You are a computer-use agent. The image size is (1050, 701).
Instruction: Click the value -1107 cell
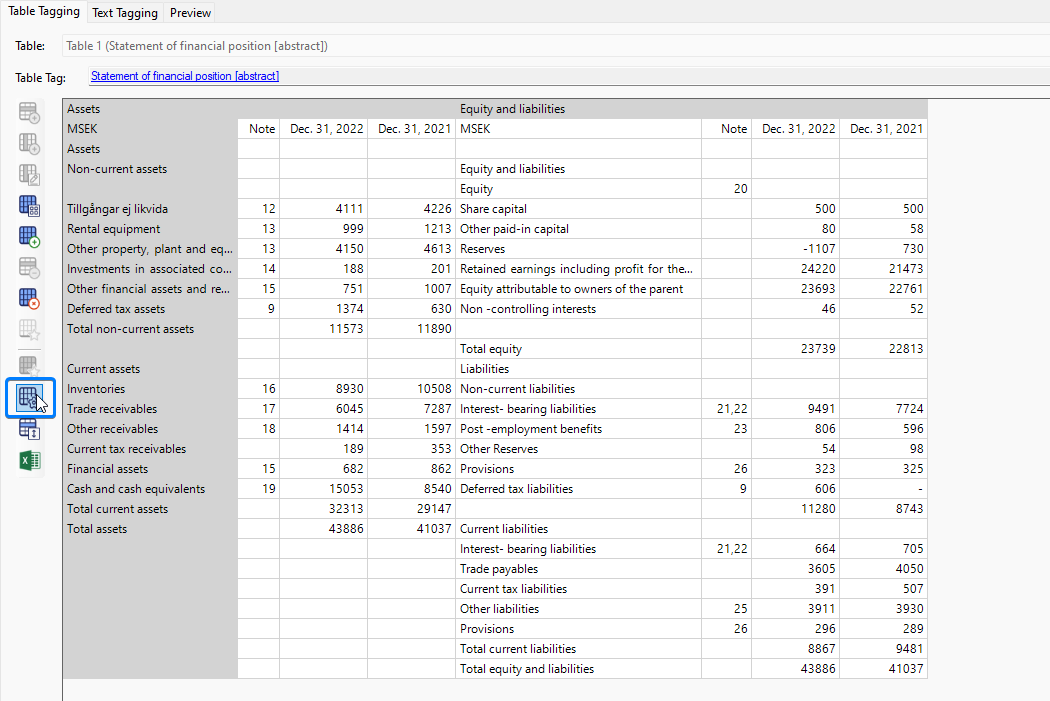796,249
